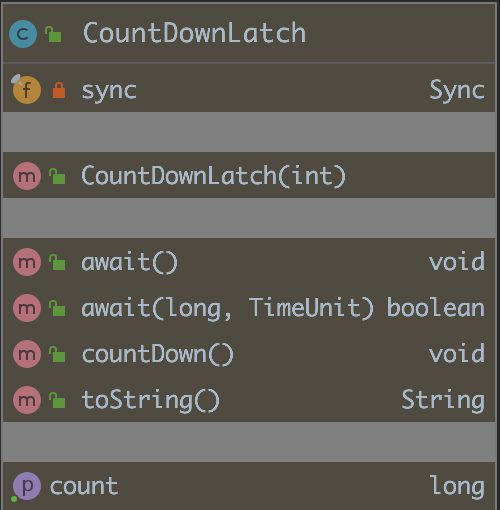Click the Sync type label of sync field
The height and width of the screenshot is (510, 500).
457,90
